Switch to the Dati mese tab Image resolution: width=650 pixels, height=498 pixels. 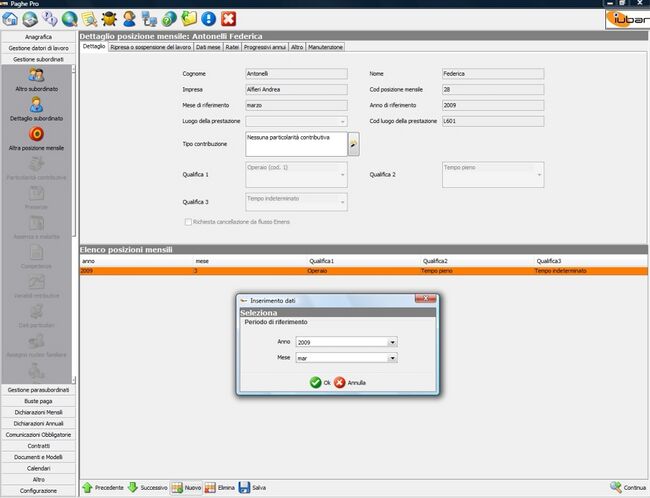pyautogui.click(x=208, y=47)
